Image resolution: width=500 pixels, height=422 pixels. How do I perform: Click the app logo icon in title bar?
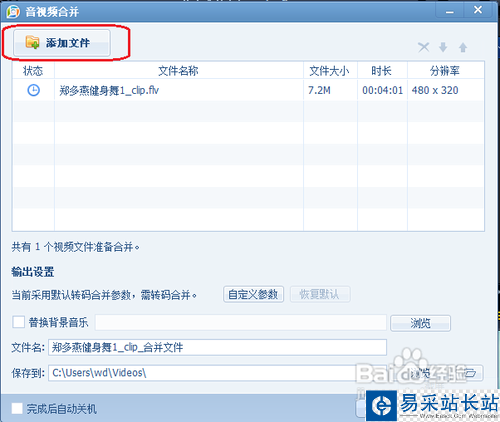(x=13, y=11)
